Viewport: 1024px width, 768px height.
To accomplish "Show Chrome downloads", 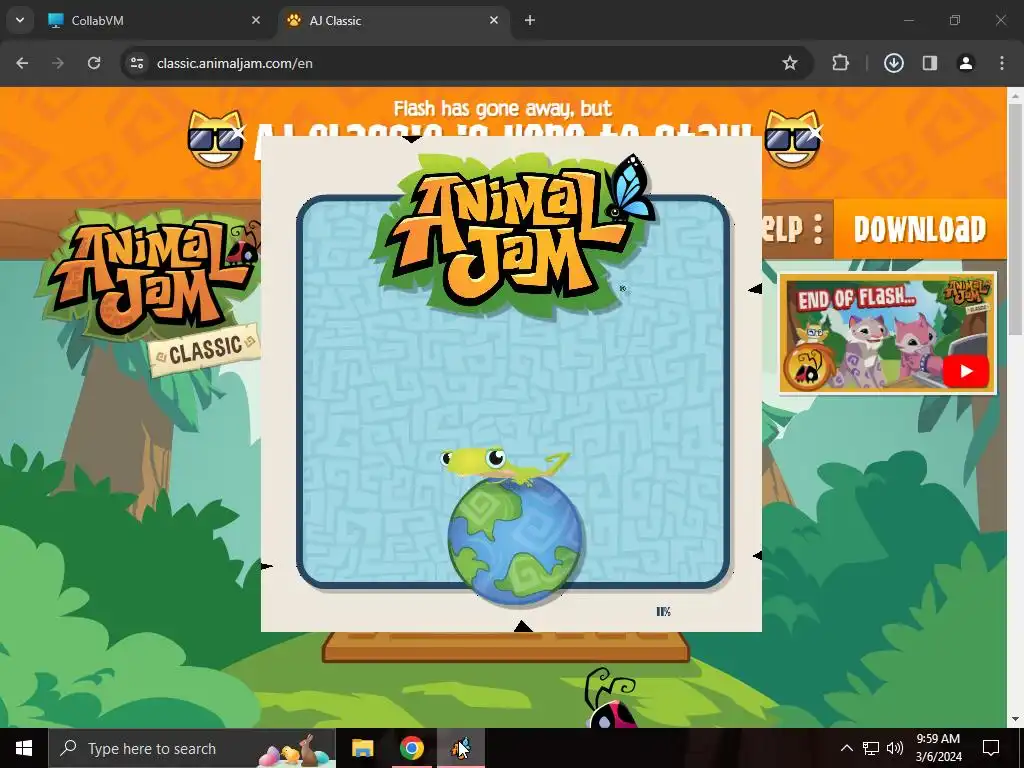I will [893, 63].
